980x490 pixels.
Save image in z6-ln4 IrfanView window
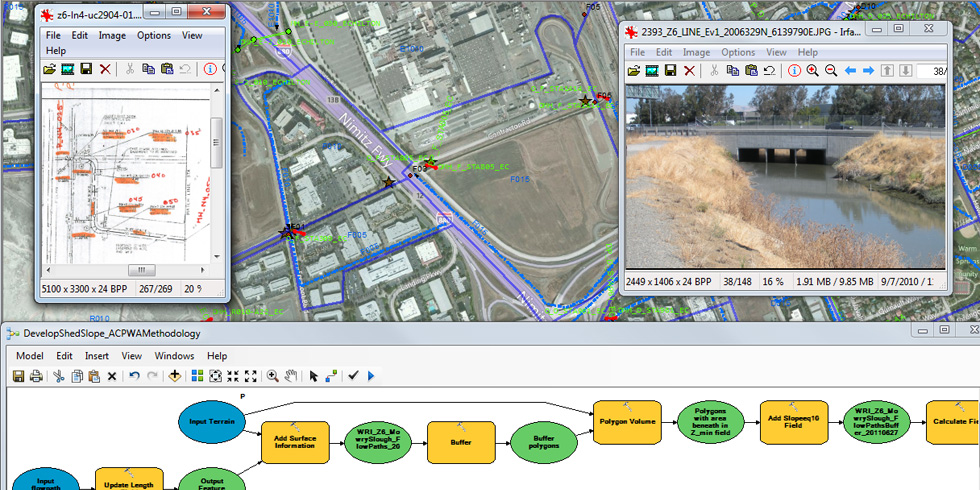[x=86, y=69]
